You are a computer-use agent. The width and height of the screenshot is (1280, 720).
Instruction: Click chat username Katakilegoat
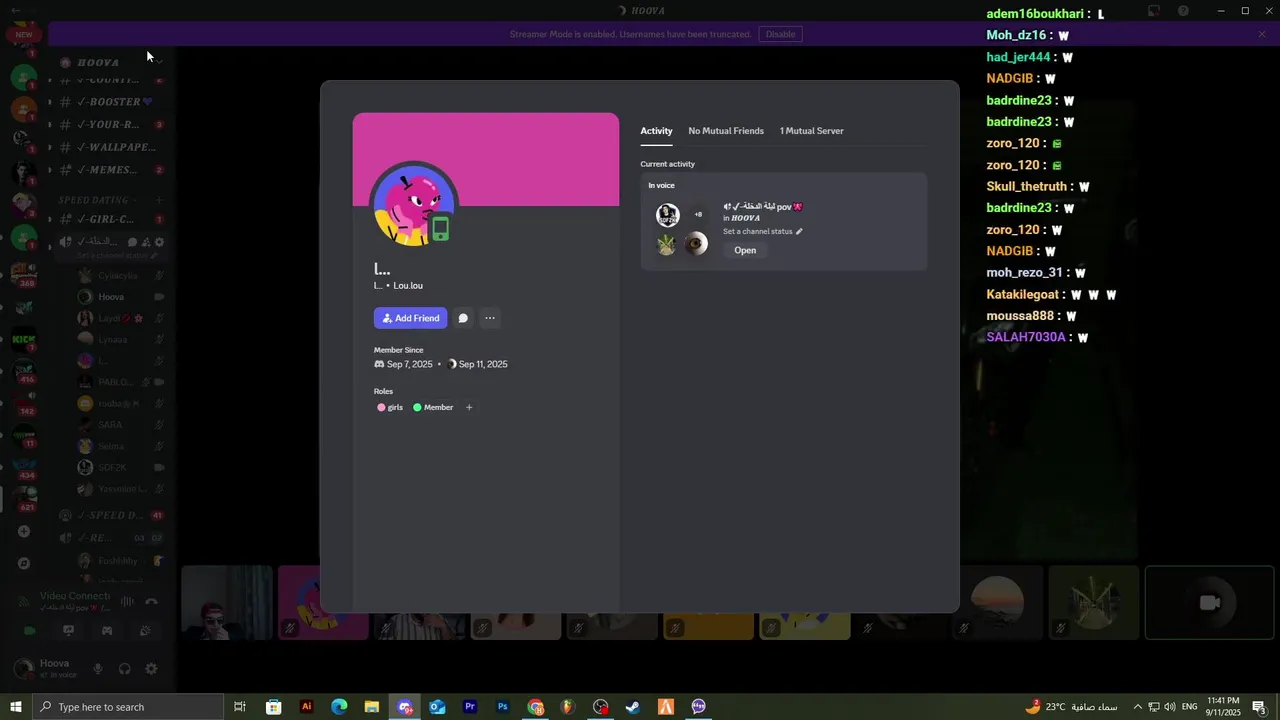1023,295
